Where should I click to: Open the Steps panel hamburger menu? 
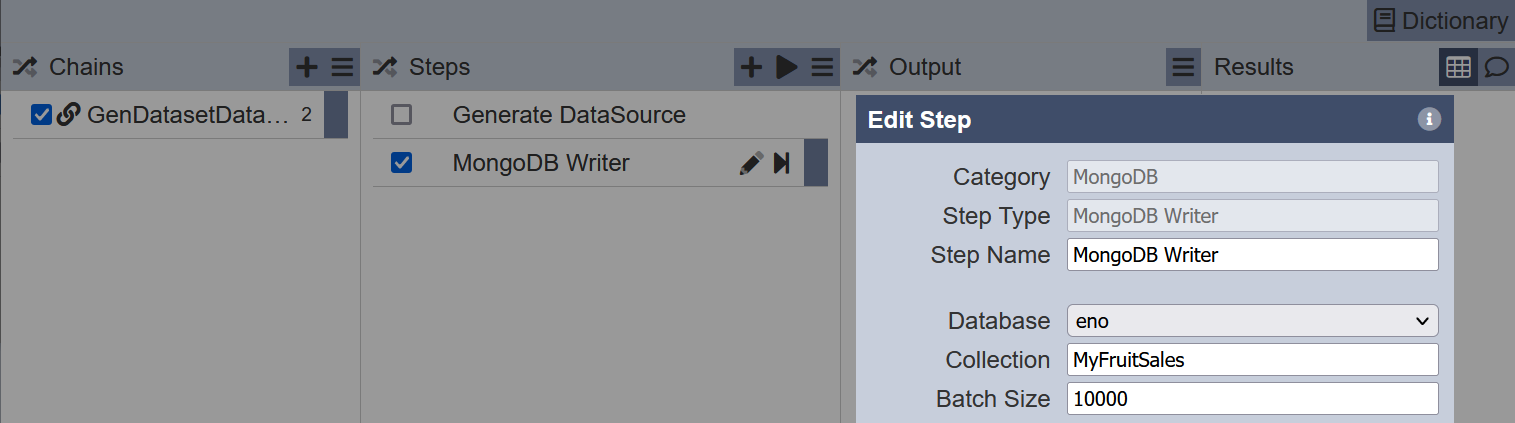(823, 67)
